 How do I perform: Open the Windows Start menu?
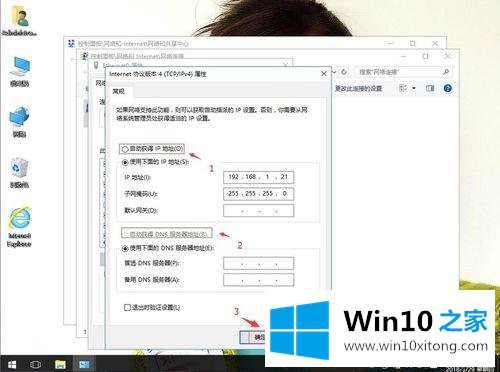pos(12,364)
